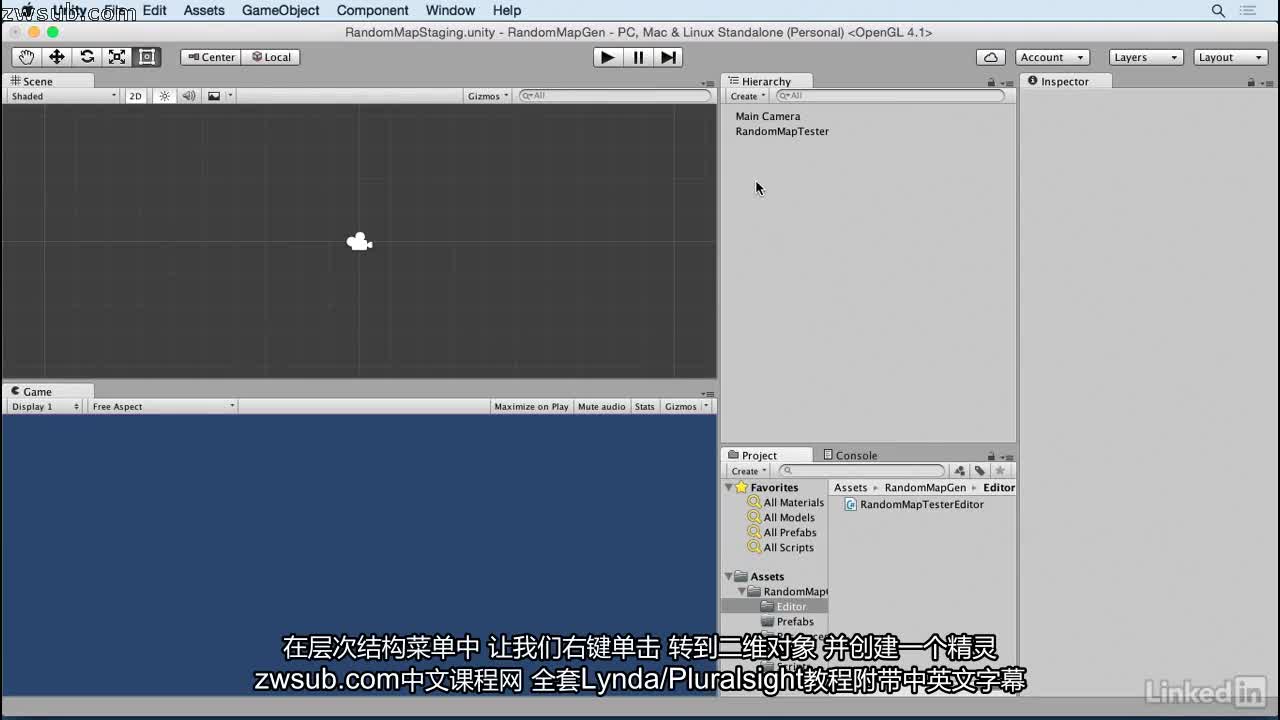Select the Move tool
Viewport: 1280px width, 720px height.
(x=56, y=57)
